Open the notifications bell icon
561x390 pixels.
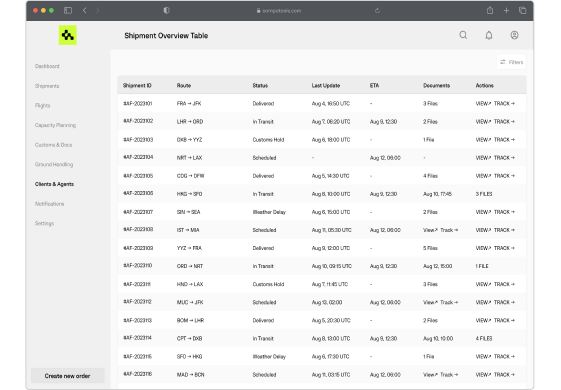[x=489, y=35]
